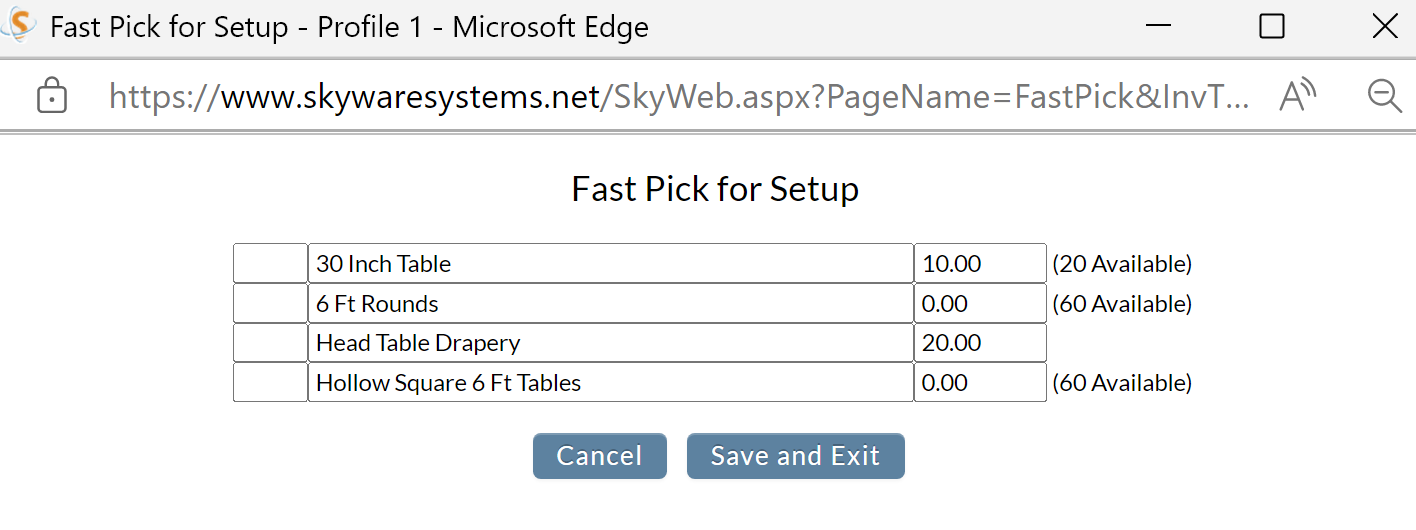The height and width of the screenshot is (530, 1416).
Task: Cancel the Fast Pick dialog
Action: click(x=599, y=456)
